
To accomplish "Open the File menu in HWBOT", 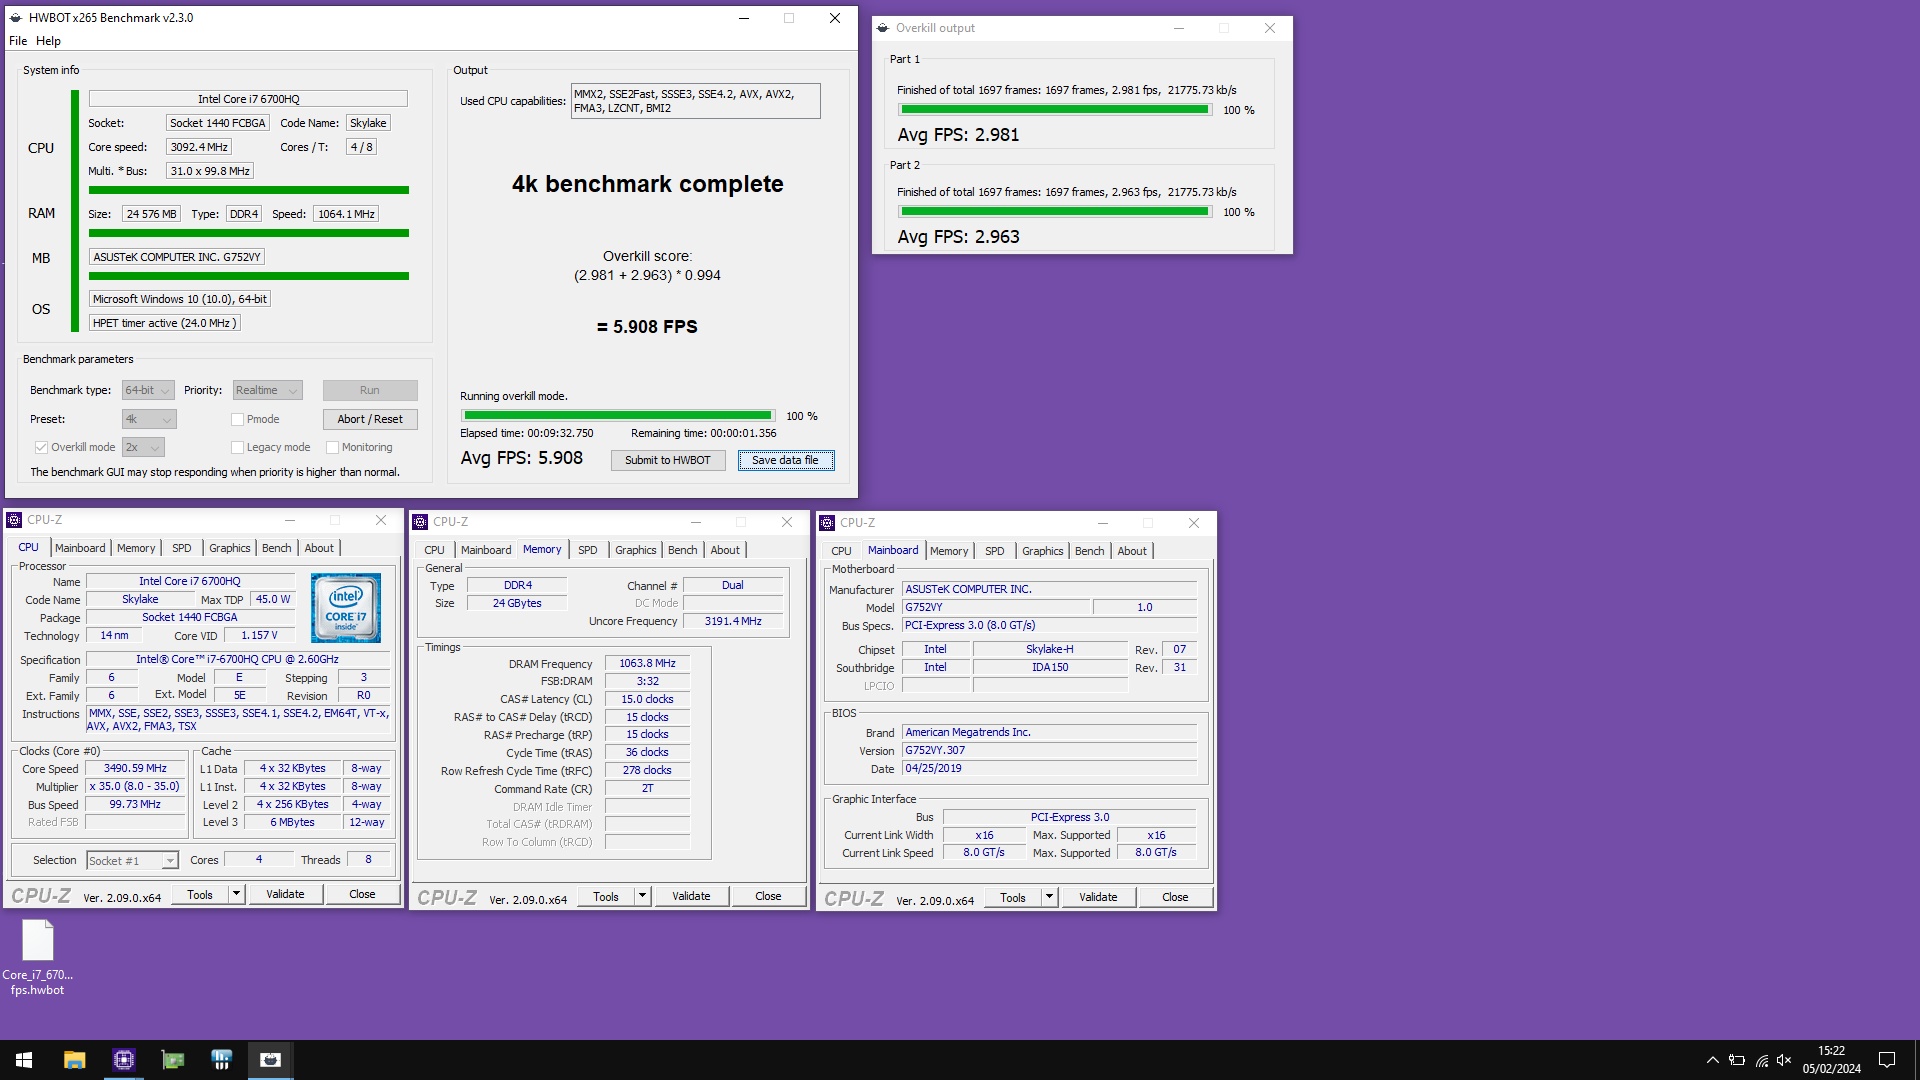I will pyautogui.click(x=18, y=41).
